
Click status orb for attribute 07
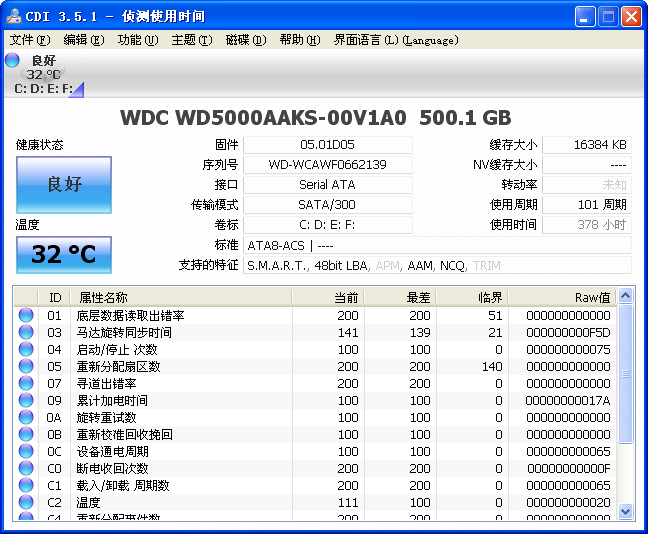point(26,383)
